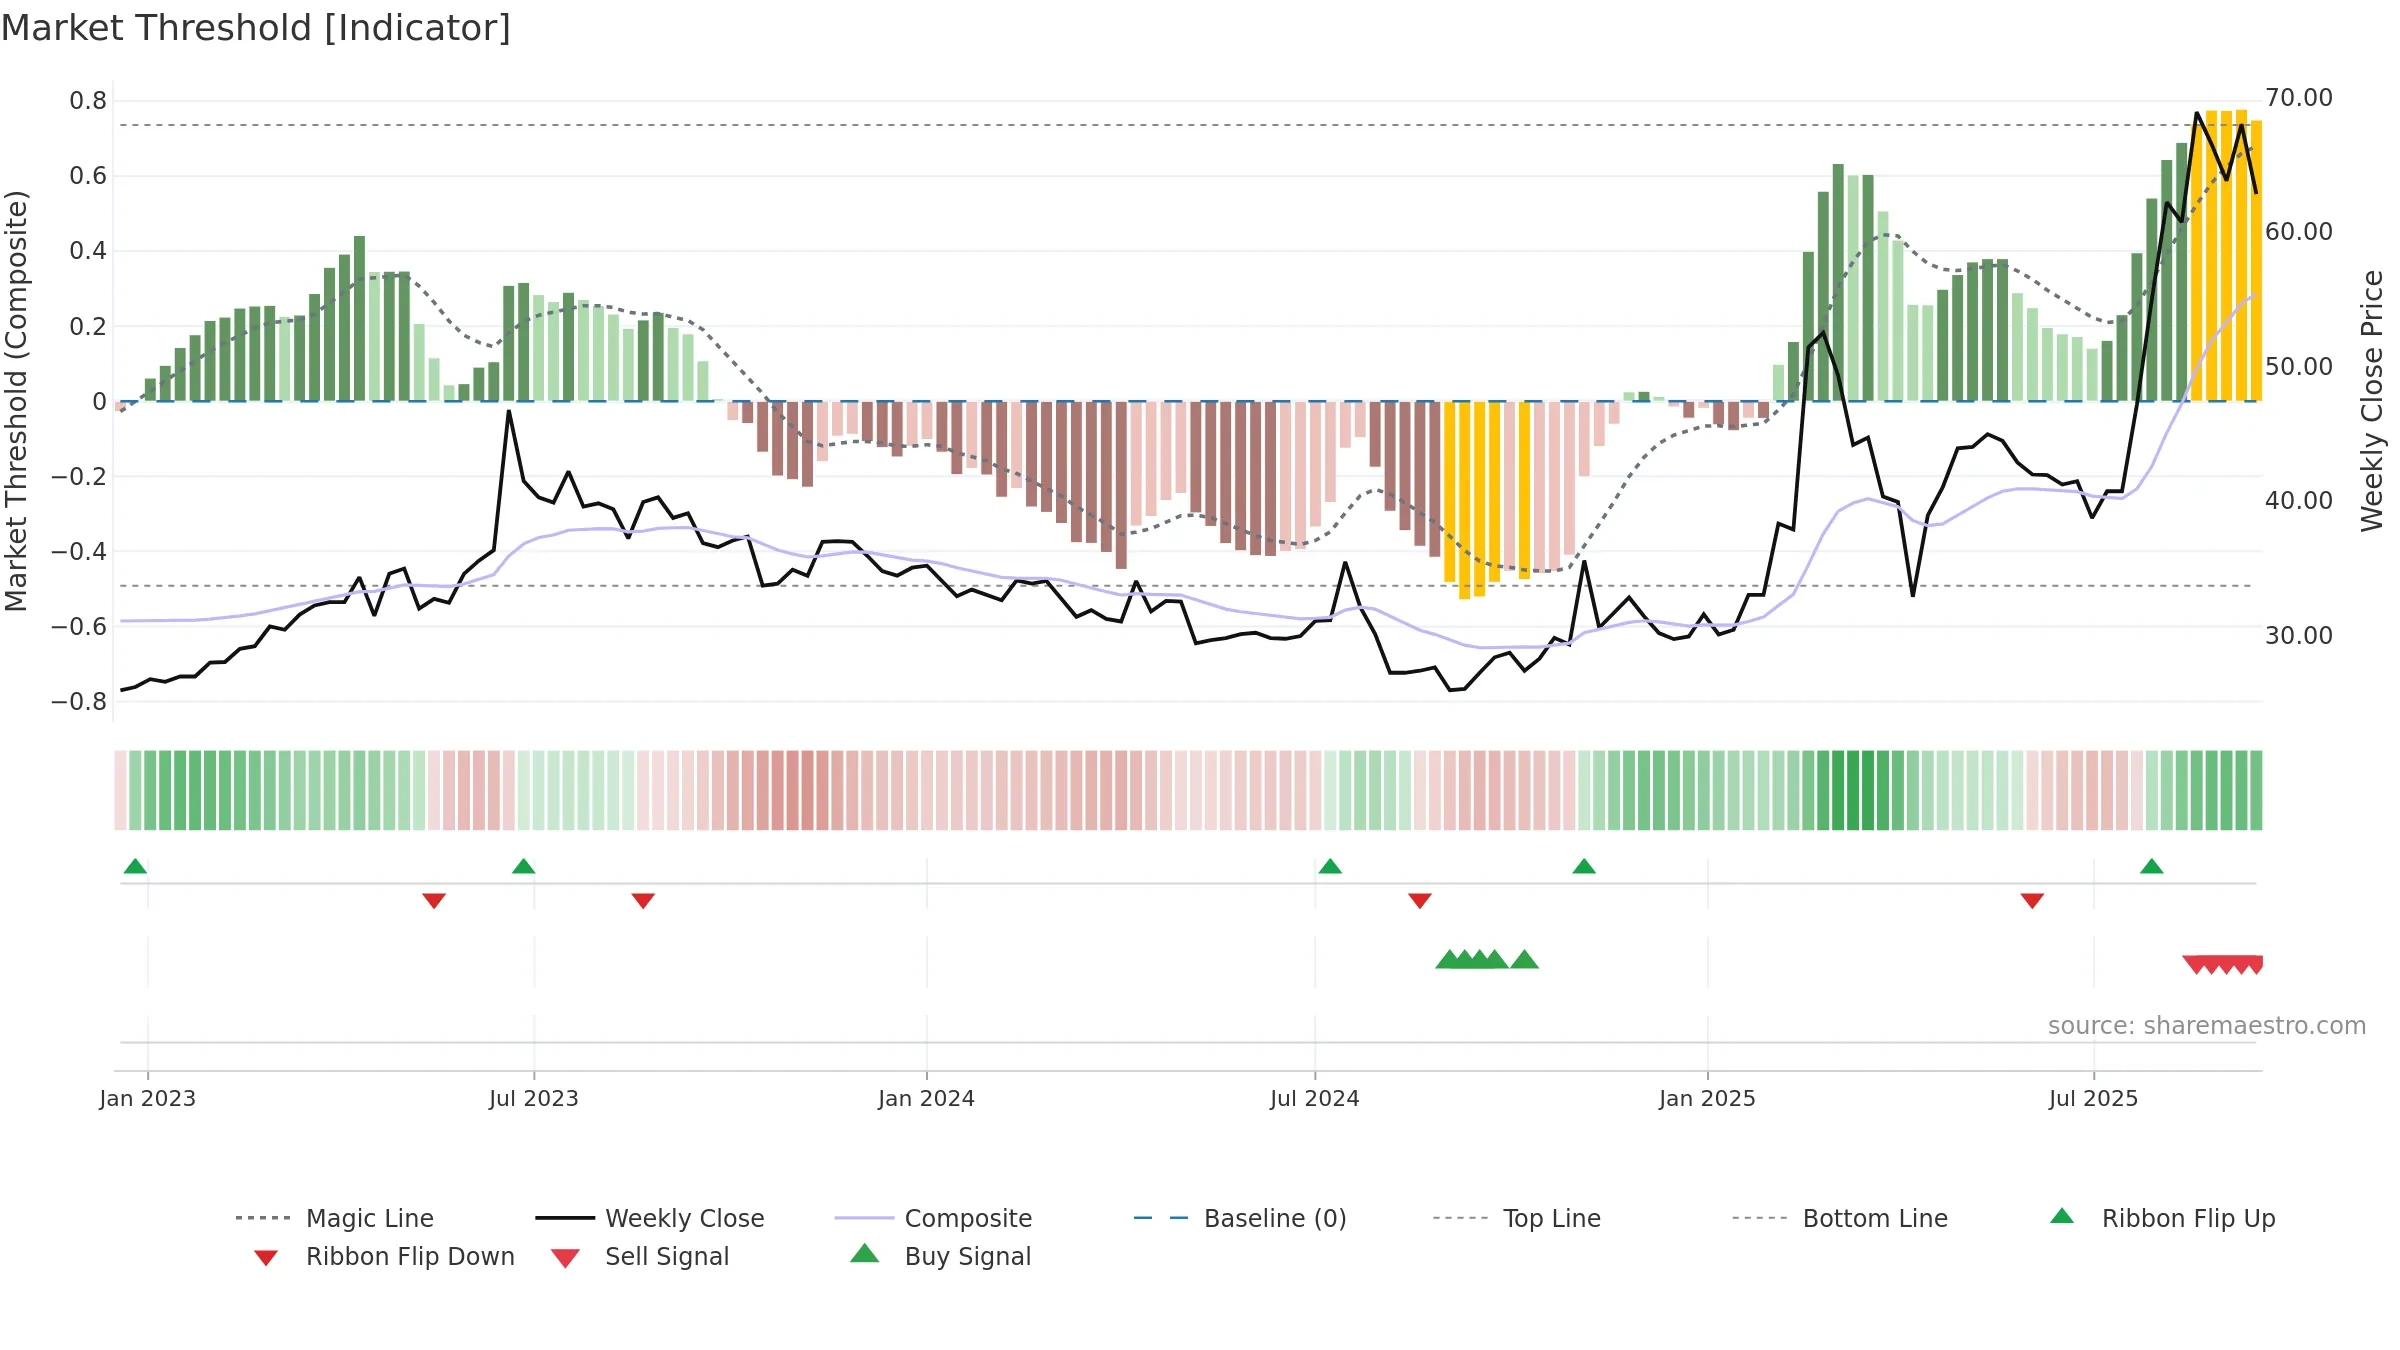Click the '50.00' price axis label
The image size is (2400, 1350).
coord(2299,367)
